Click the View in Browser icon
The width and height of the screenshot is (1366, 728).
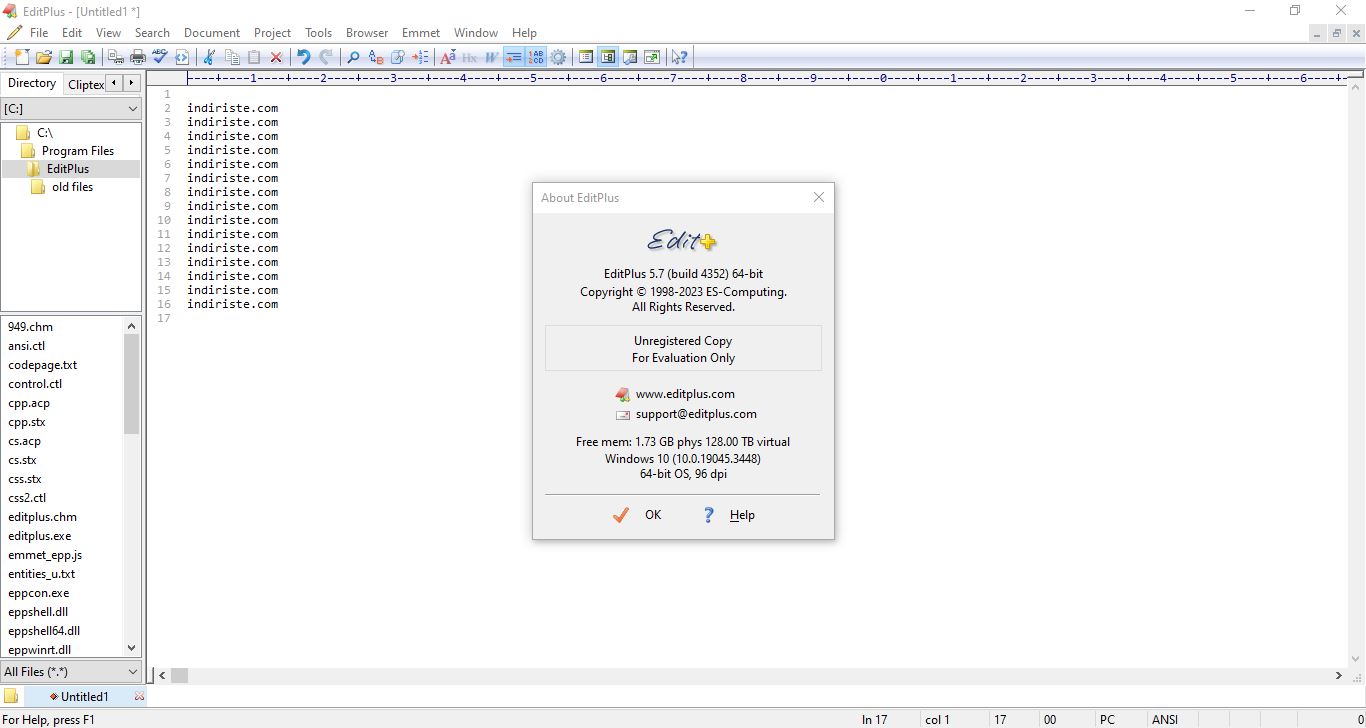pyautogui.click(x=182, y=57)
